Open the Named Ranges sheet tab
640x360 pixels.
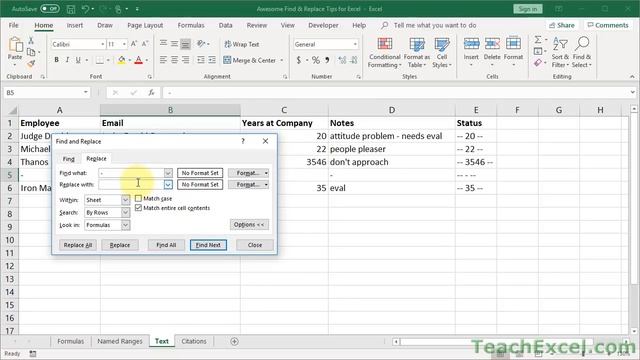(120, 341)
